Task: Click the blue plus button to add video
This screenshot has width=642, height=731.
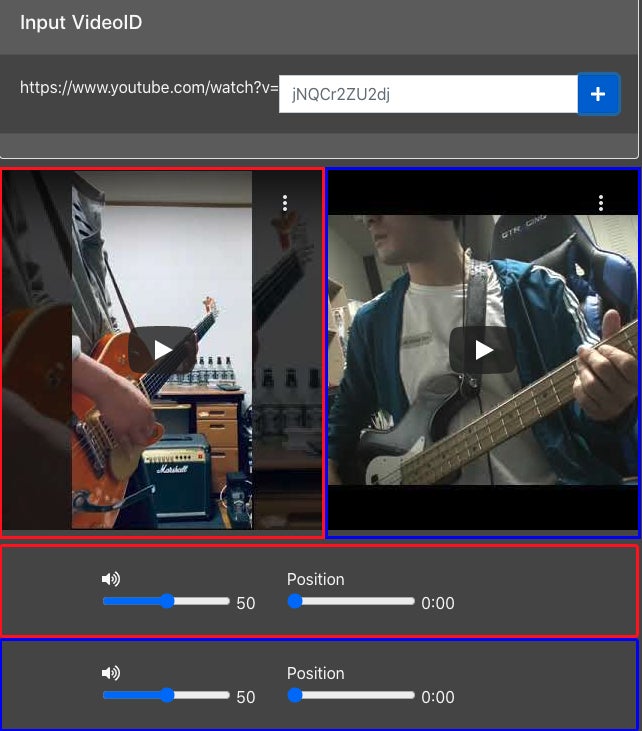Action: coord(598,94)
